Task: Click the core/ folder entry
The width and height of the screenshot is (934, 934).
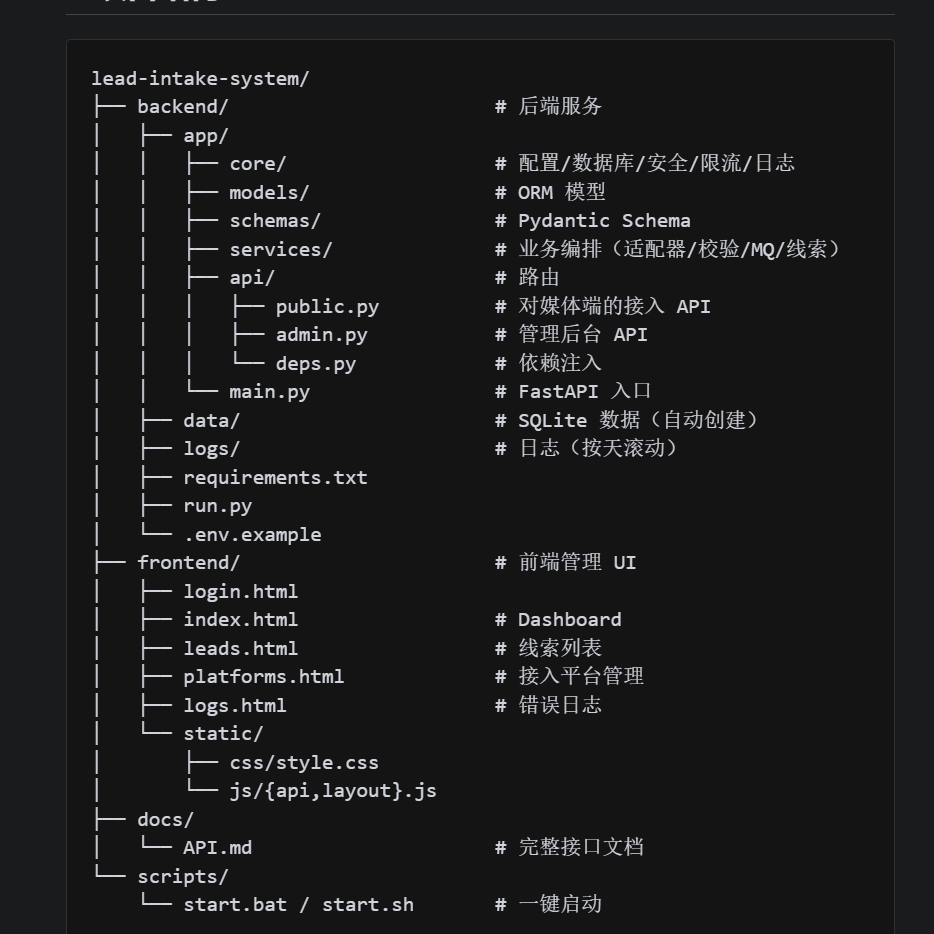Action: [258, 164]
